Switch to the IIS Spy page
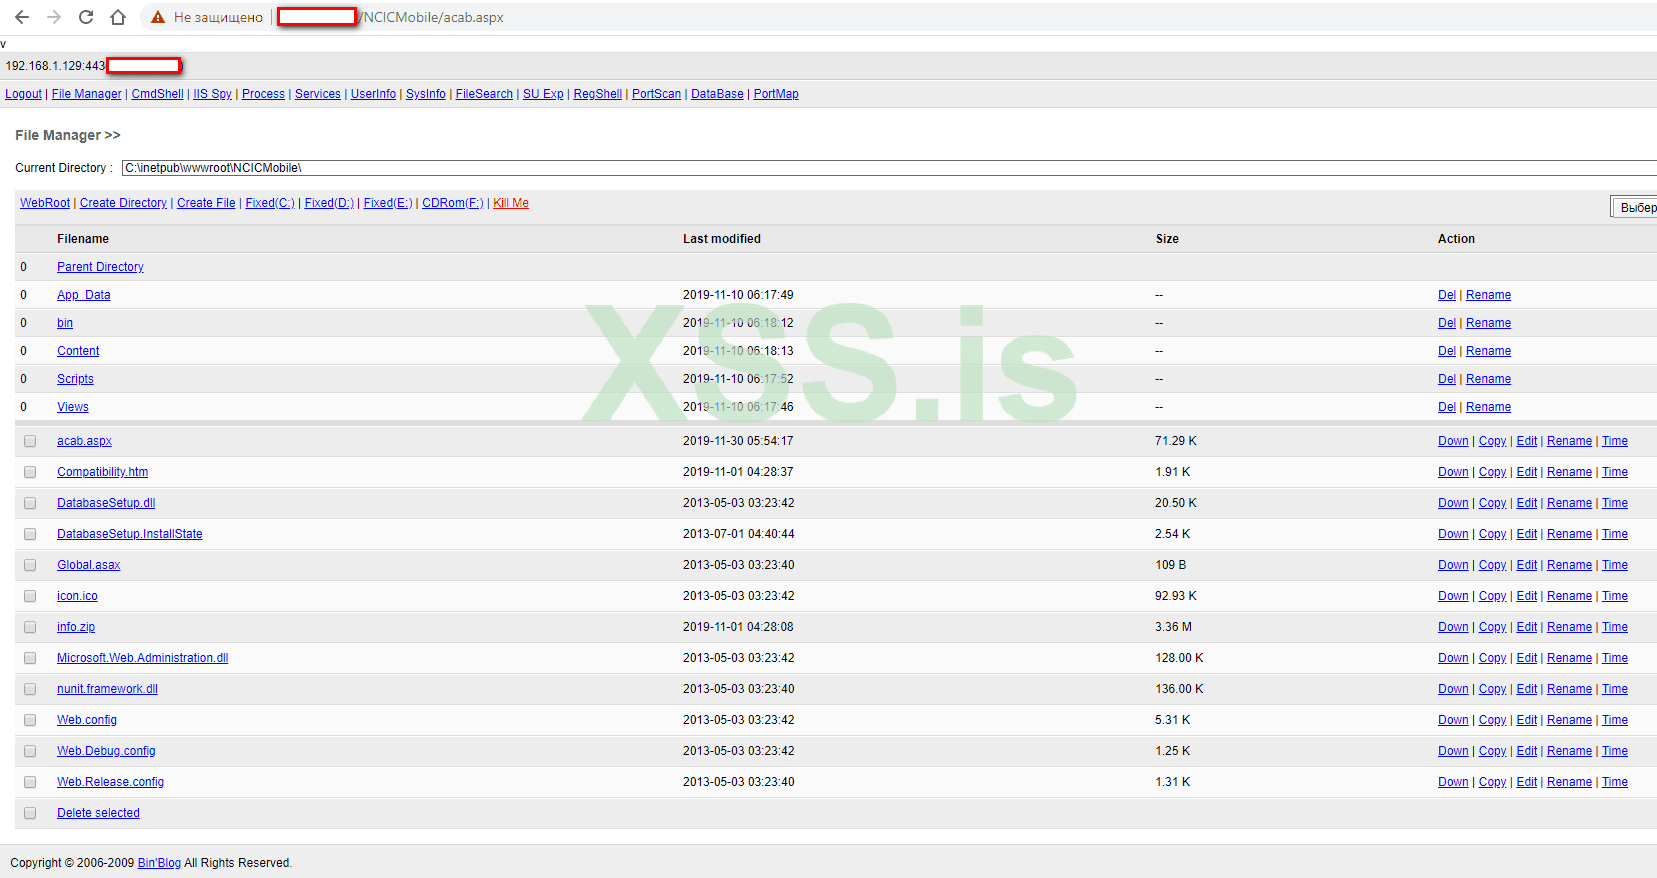The width and height of the screenshot is (1657, 878). 213,94
